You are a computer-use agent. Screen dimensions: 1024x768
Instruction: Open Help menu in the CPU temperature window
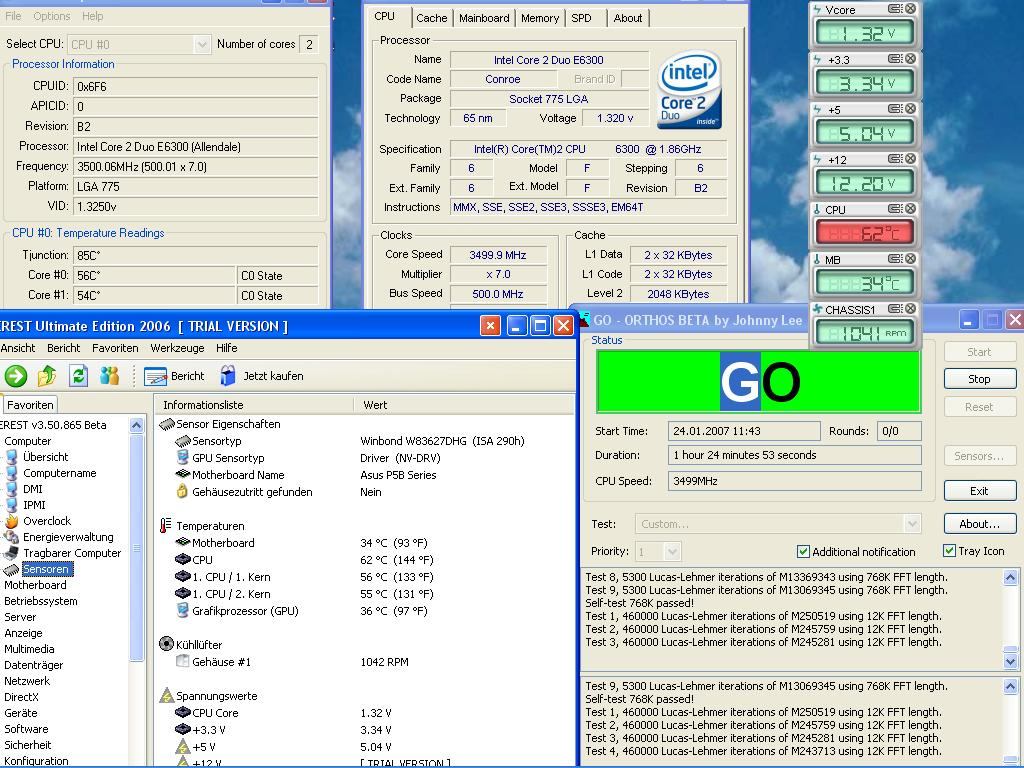(92, 16)
